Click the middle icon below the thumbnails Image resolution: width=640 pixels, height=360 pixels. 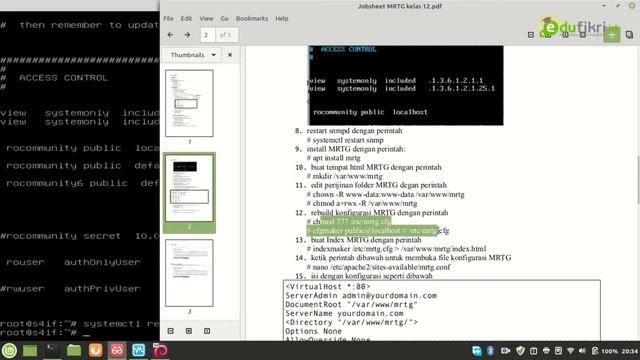[189, 331]
